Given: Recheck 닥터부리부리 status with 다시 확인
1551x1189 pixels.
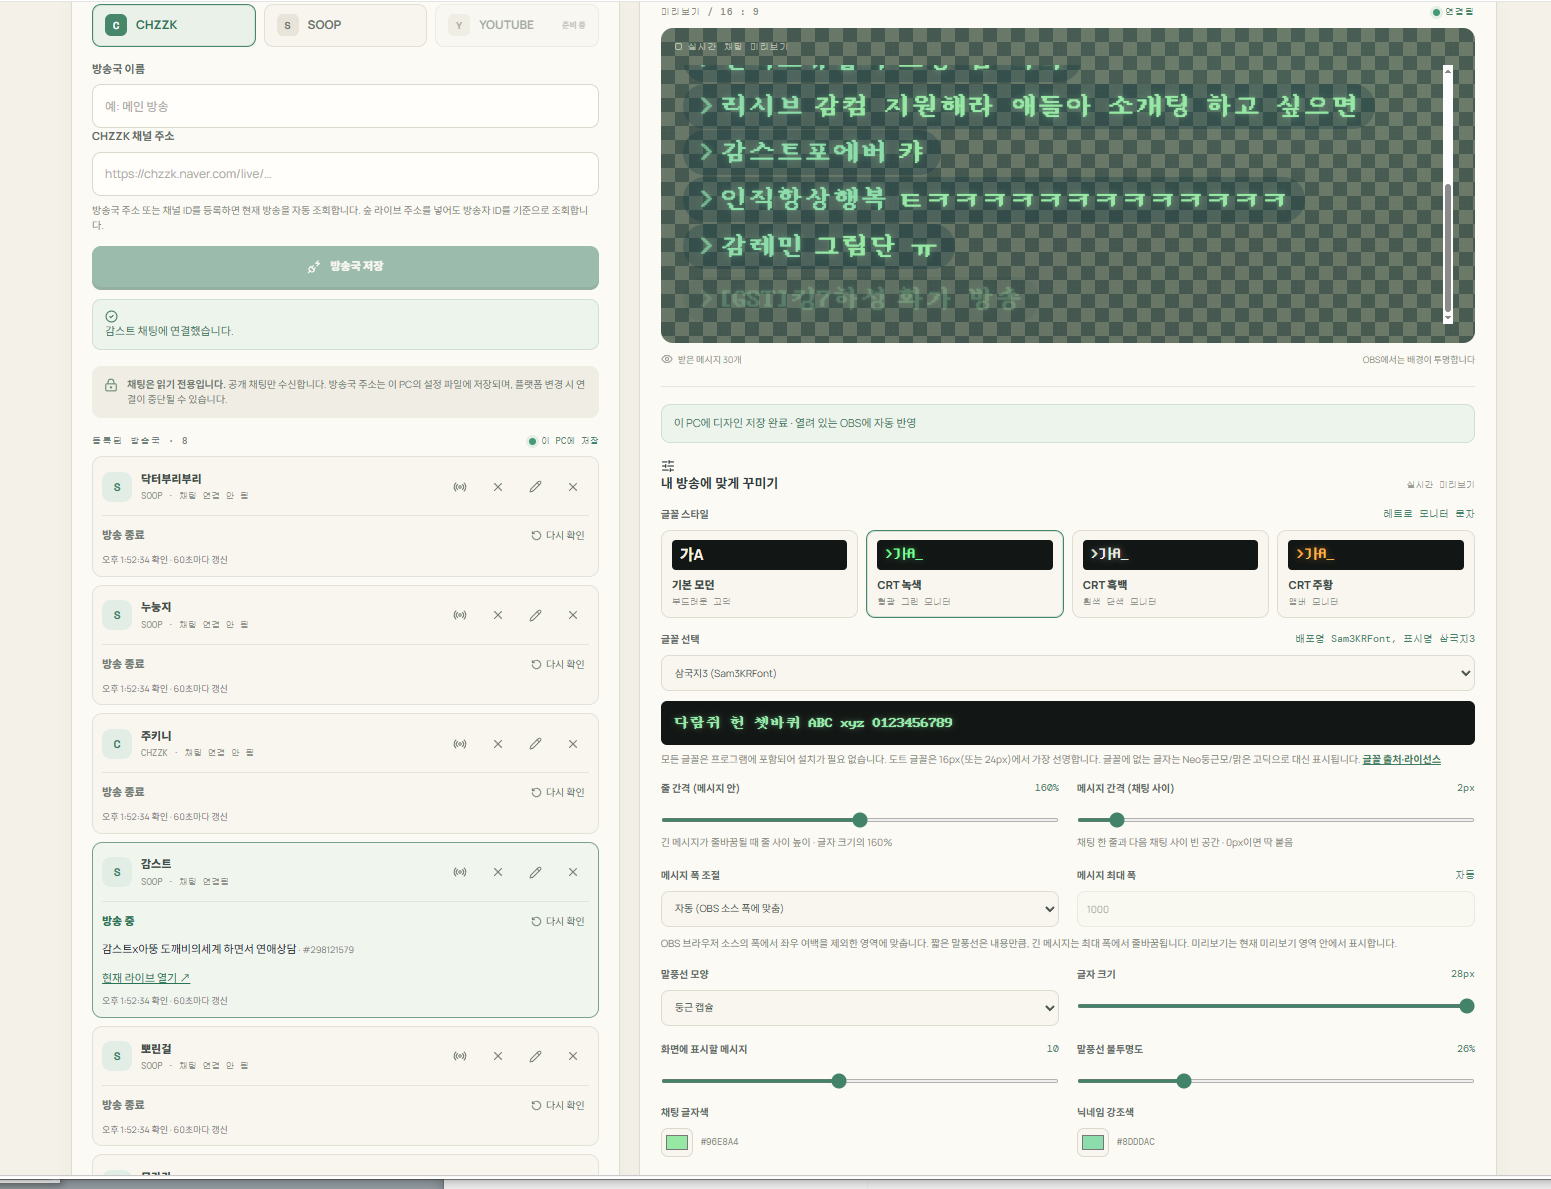Looking at the screenshot, I should [x=558, y=535].
